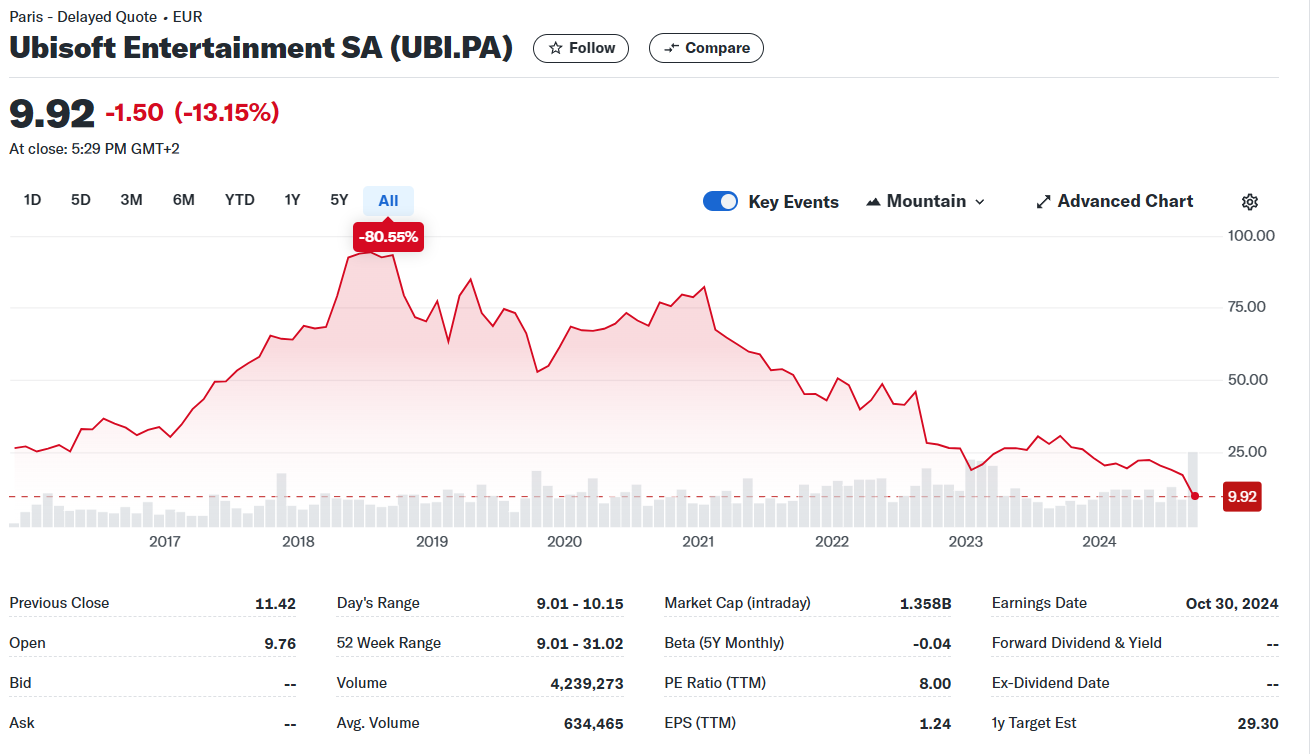Click the 2020 x-axis label
The image size is (1310, 754).
(x=564, y=542)
